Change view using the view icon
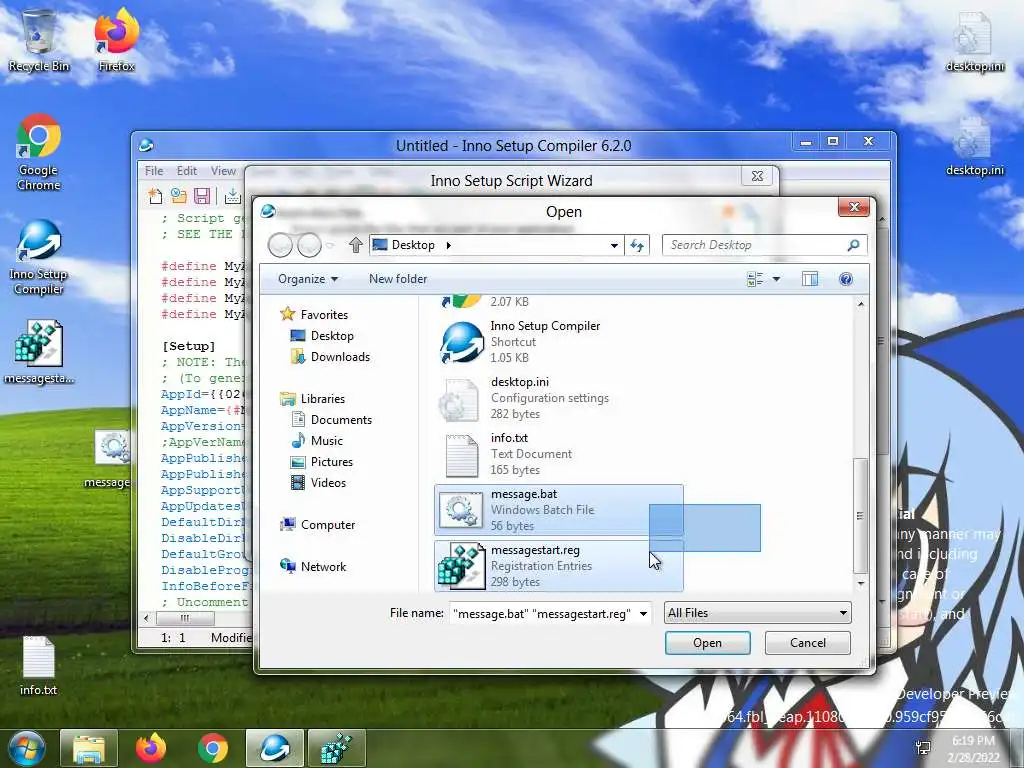The width and height of the screenshot is (1024, 768). pos(755,279)
